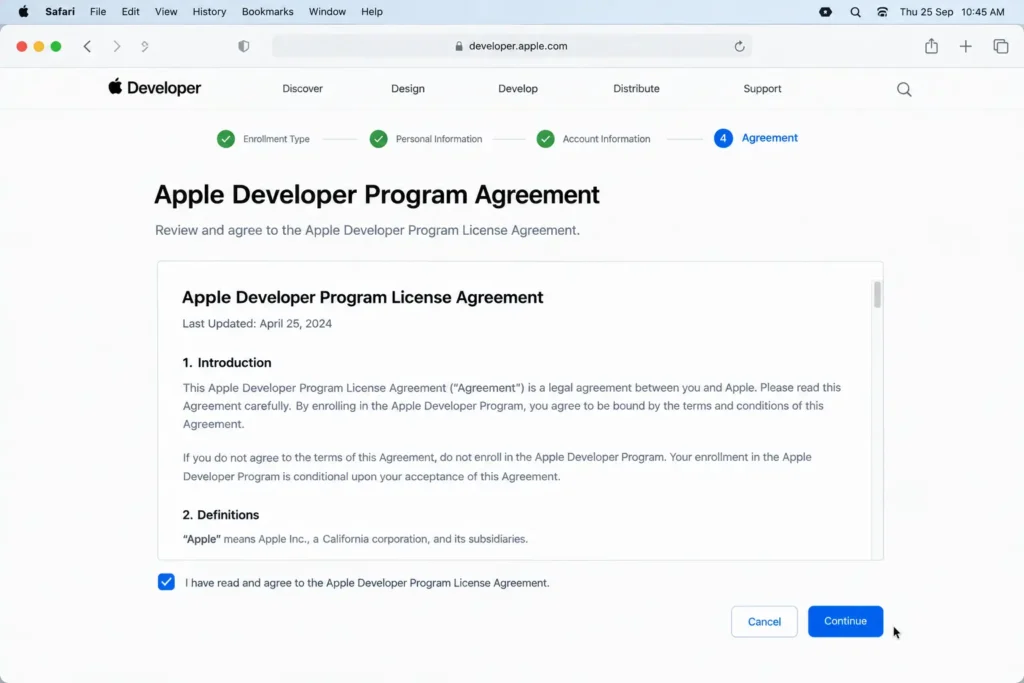The image size is (1024, 683).
Task: Click the Personal Information green checkmark
Action: click(x=379, y=139)
